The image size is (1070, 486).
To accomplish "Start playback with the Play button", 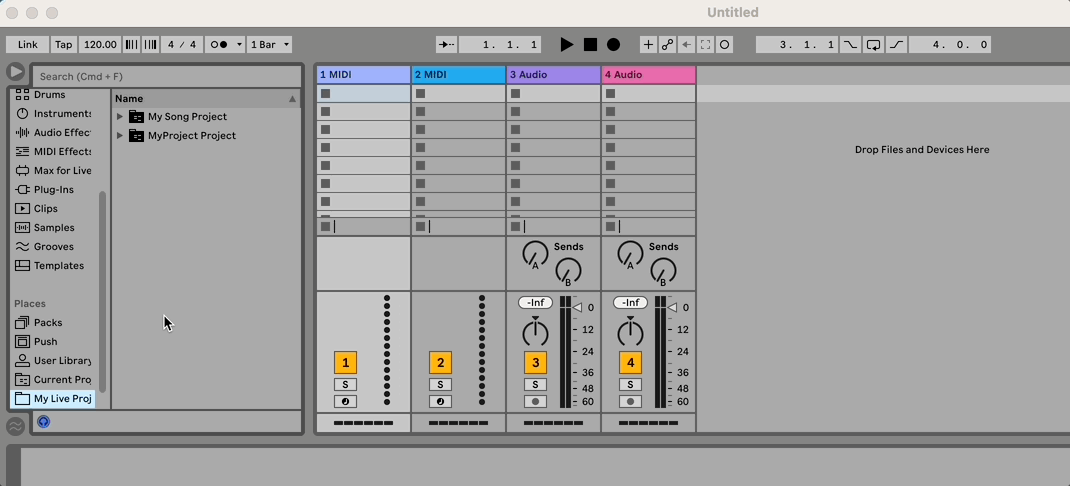I will tap(566, 45).
